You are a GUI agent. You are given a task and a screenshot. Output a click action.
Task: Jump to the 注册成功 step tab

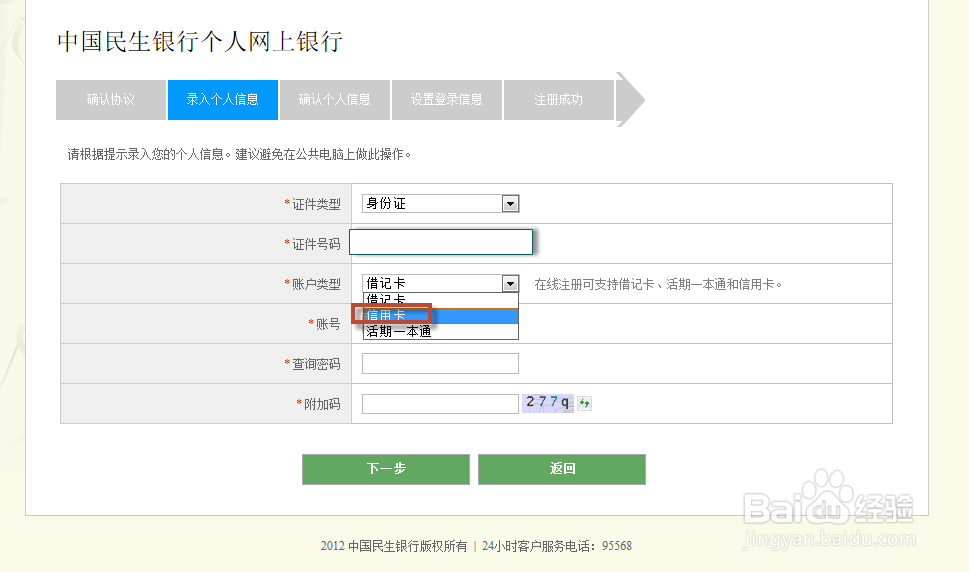coord(558,99)
